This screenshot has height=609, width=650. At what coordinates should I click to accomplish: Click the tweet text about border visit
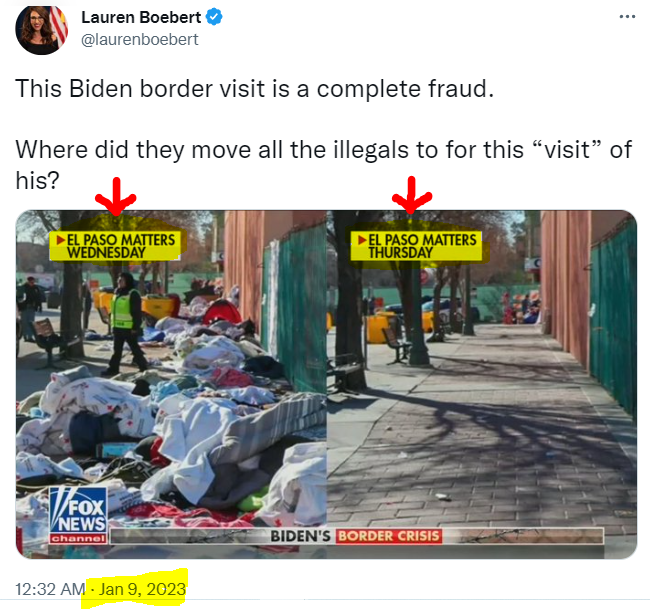point(255,88)
